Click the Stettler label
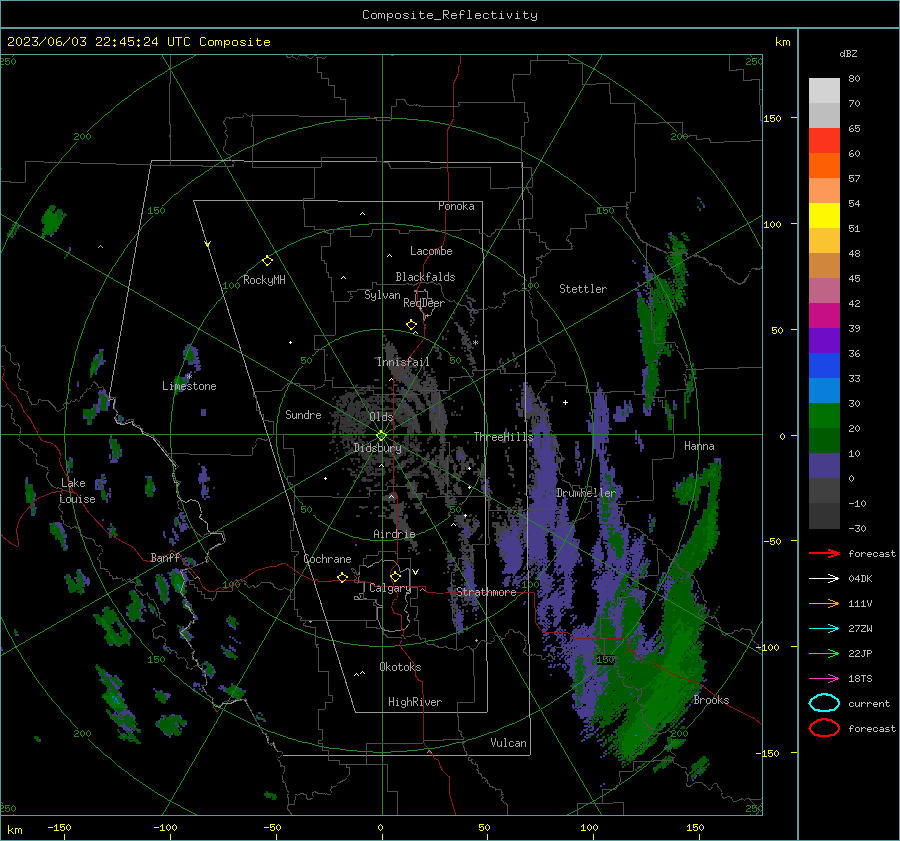 pos(583,289)
